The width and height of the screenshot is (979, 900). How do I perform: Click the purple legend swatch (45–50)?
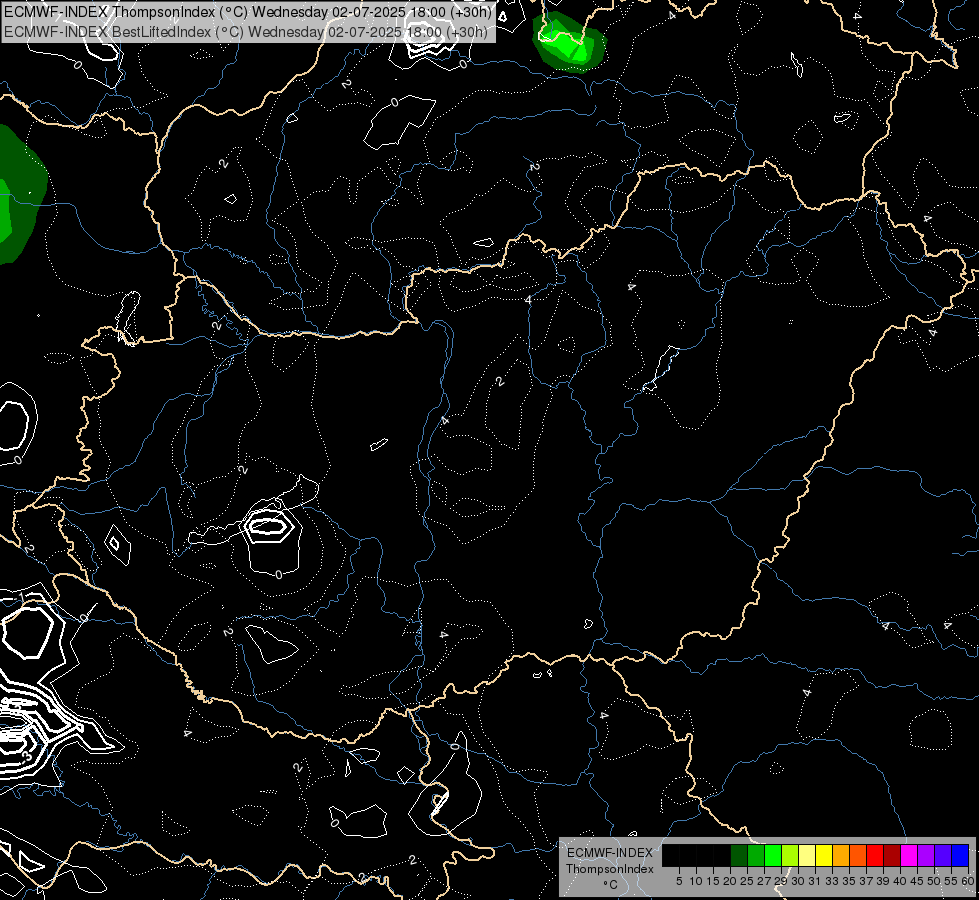click(x=926, y=855)
